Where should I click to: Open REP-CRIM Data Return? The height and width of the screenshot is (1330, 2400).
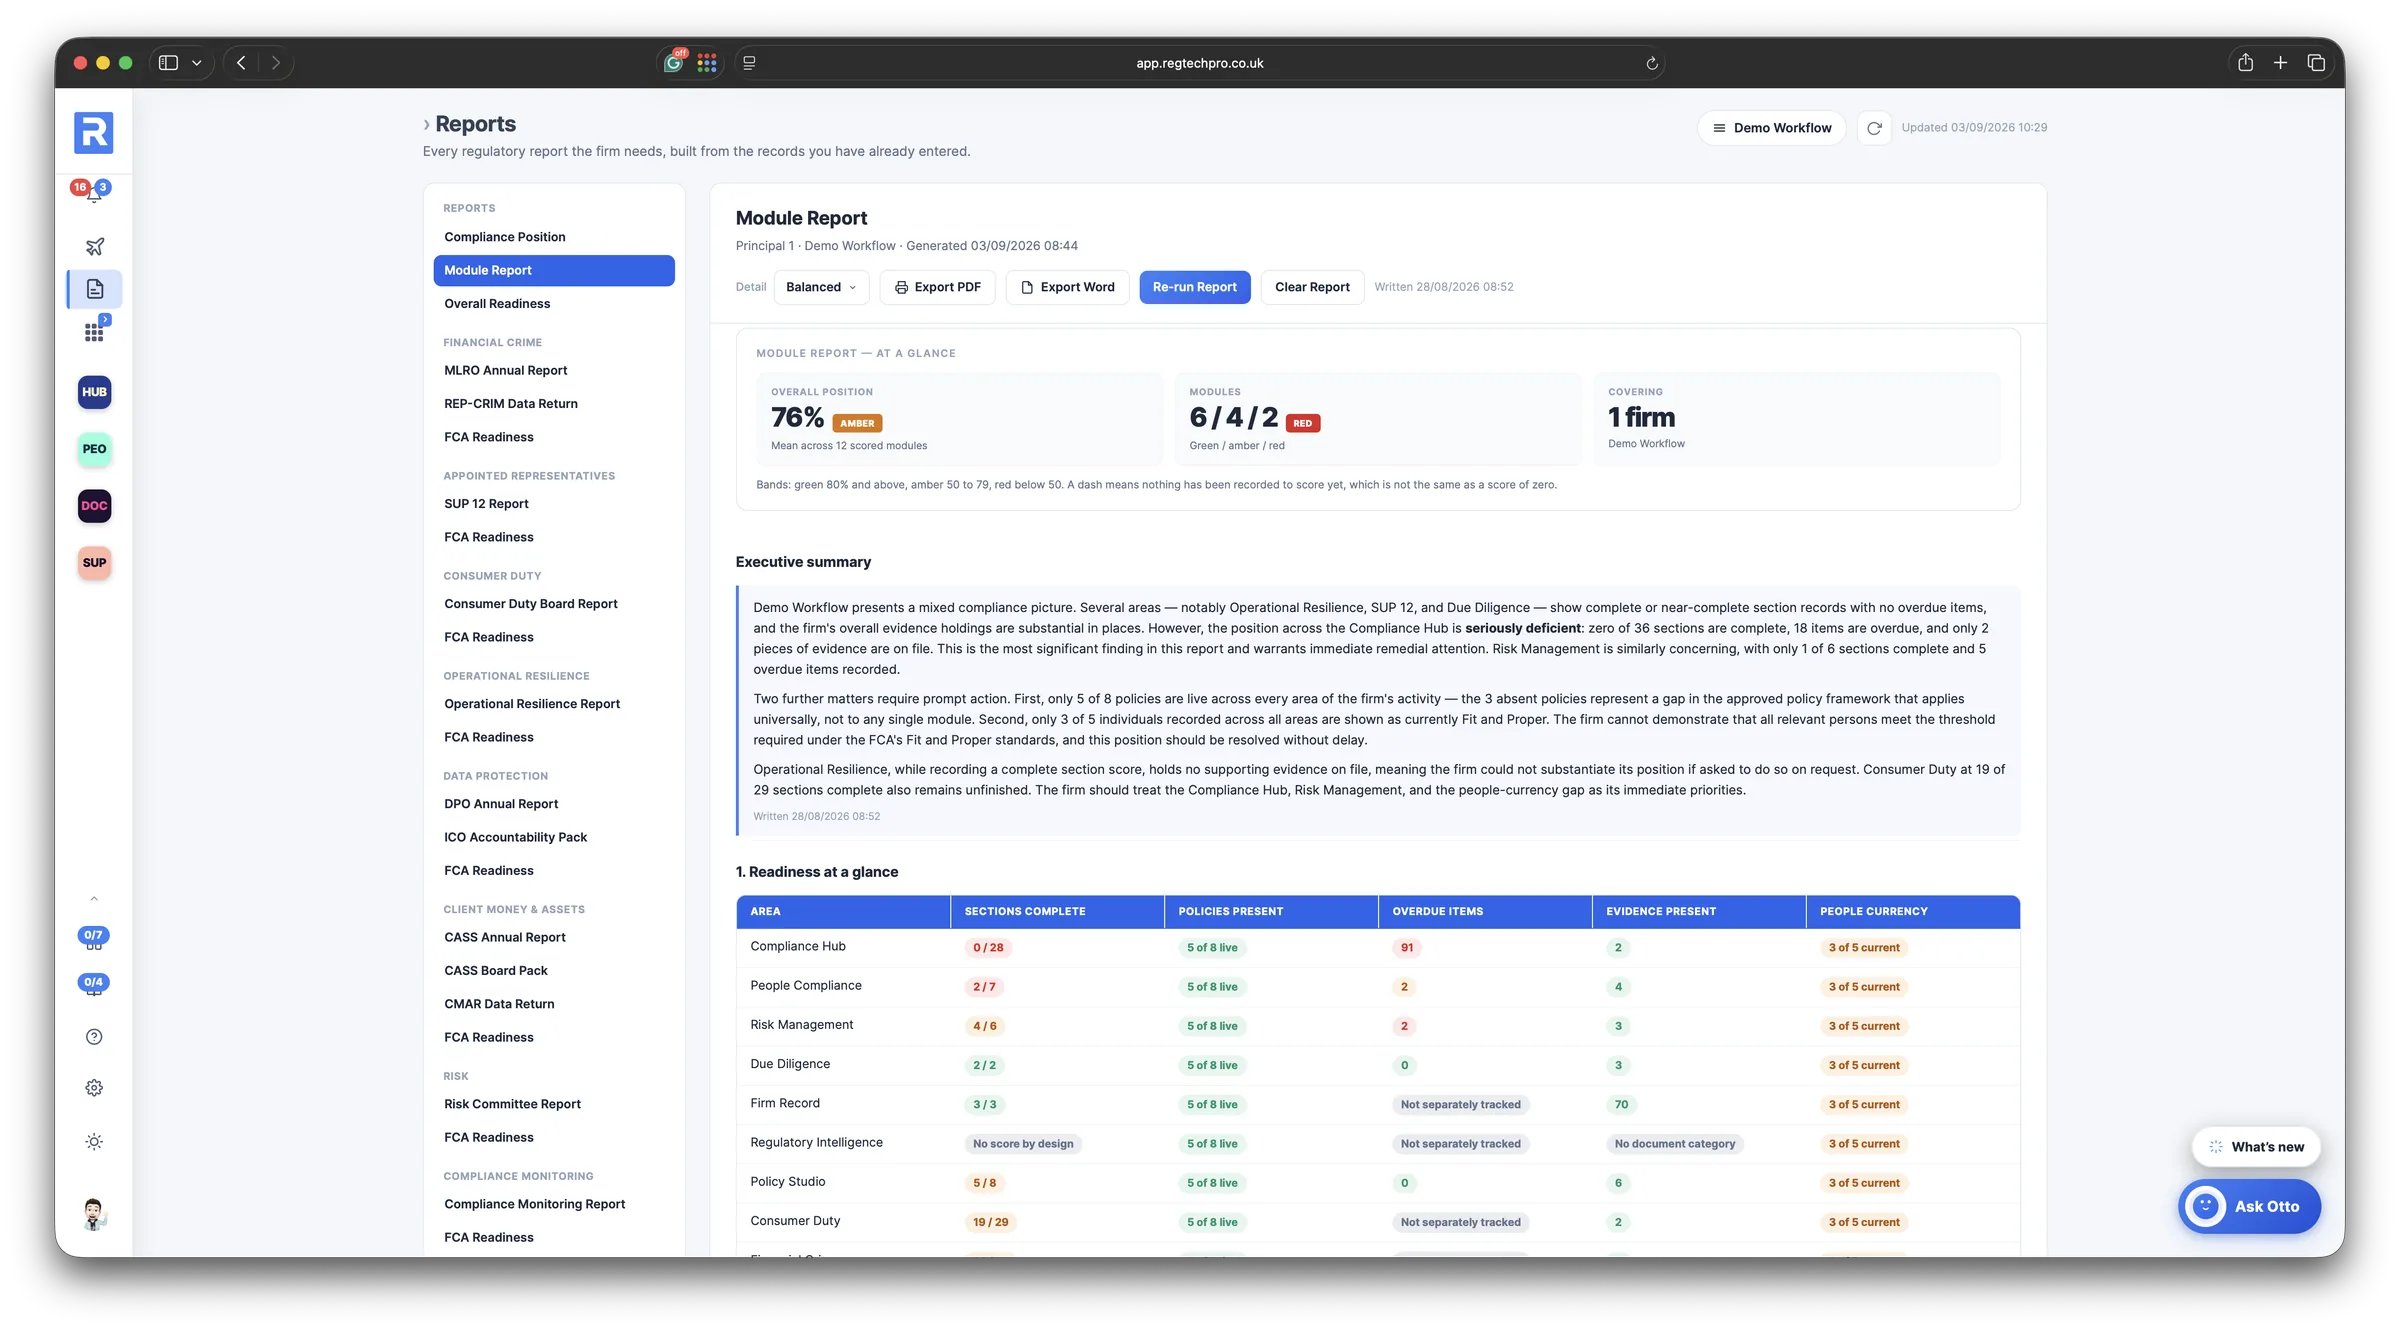tap(554, 404)
